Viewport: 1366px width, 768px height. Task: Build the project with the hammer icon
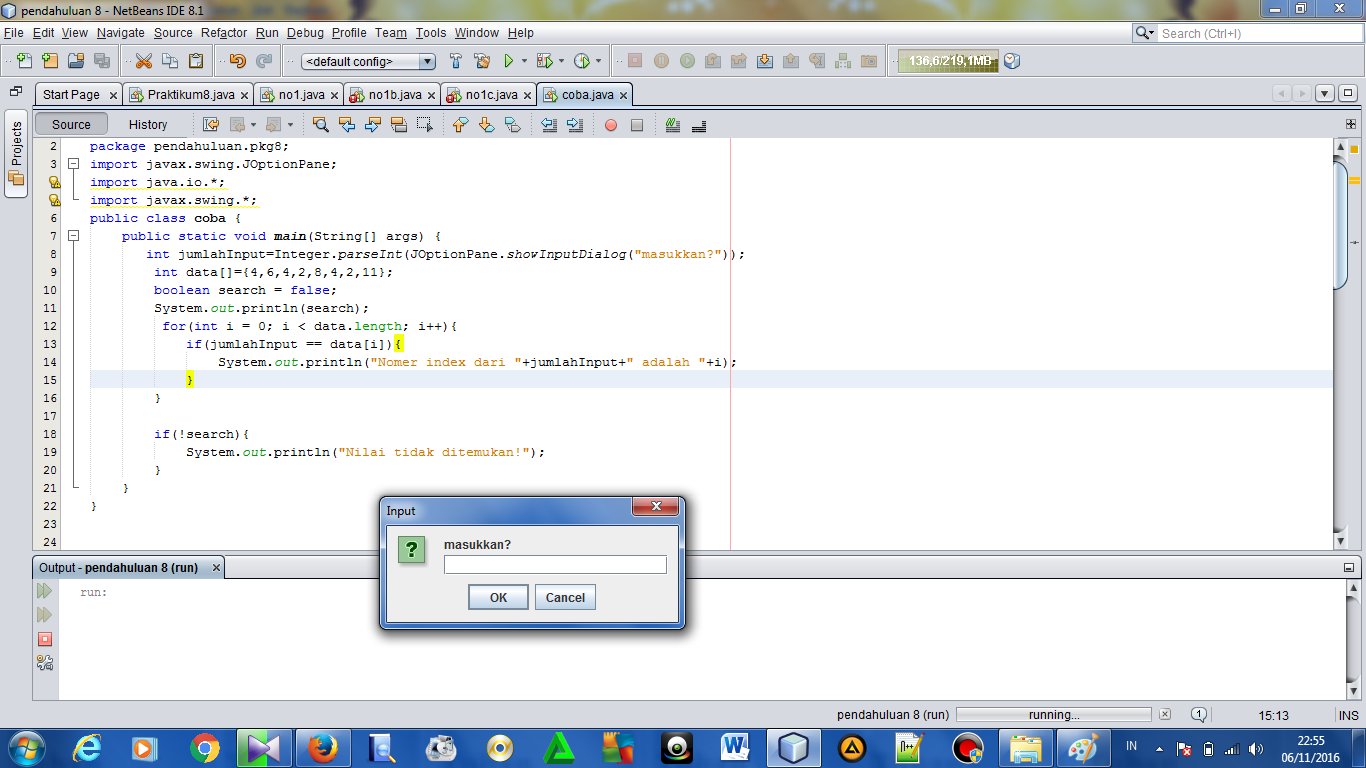pos(457,61)
